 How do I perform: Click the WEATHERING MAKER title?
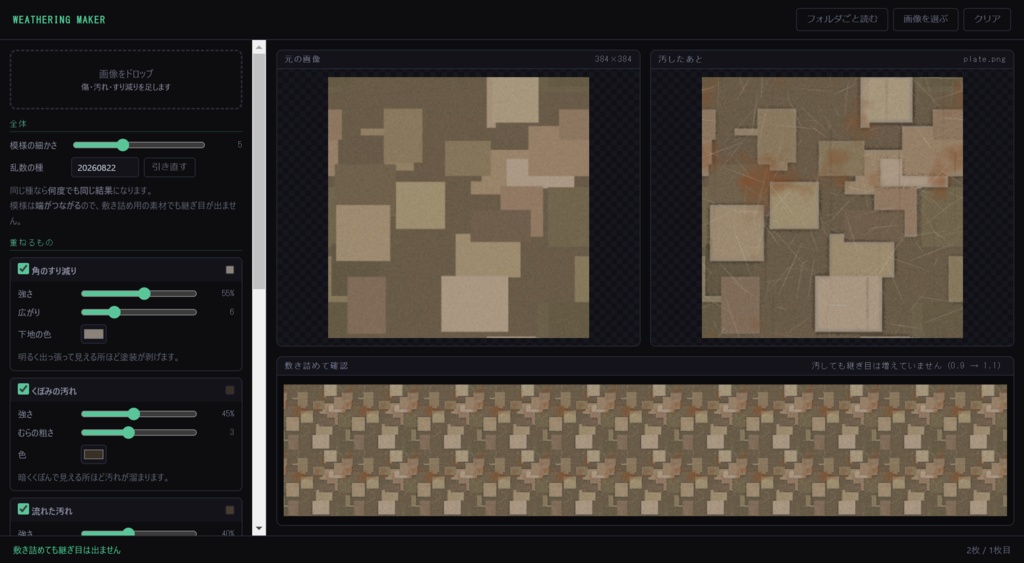(59, 20)
